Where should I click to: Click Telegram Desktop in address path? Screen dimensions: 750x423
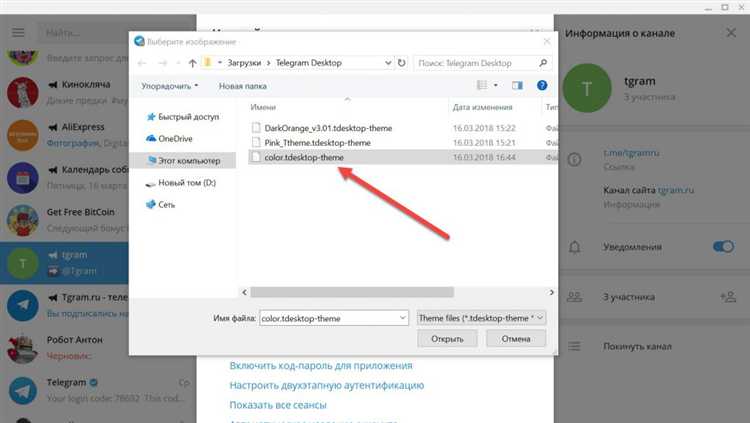(x=309, y=63)
